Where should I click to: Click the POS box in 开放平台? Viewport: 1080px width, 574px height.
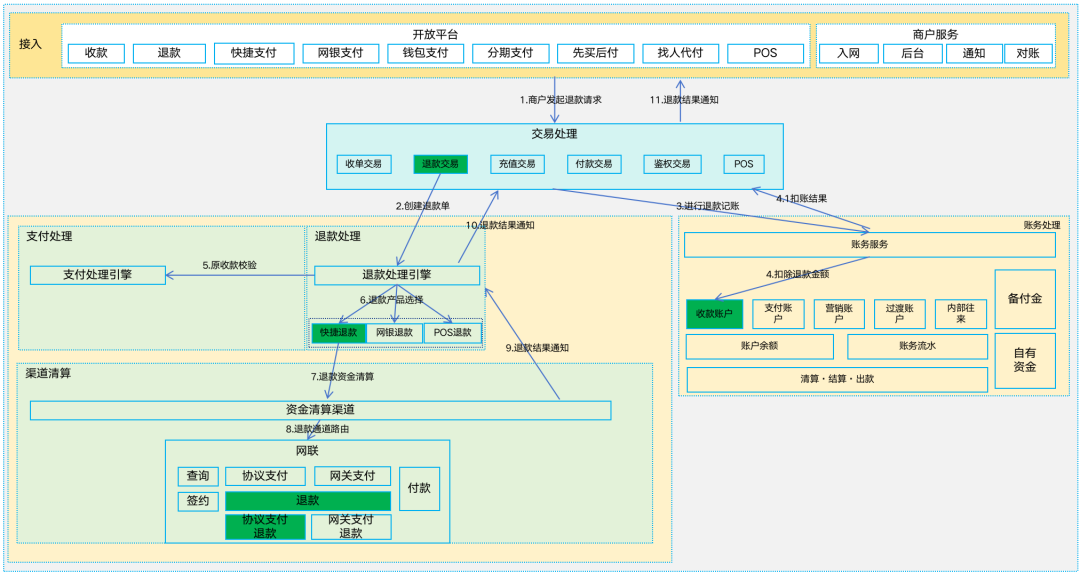(765, 53)
